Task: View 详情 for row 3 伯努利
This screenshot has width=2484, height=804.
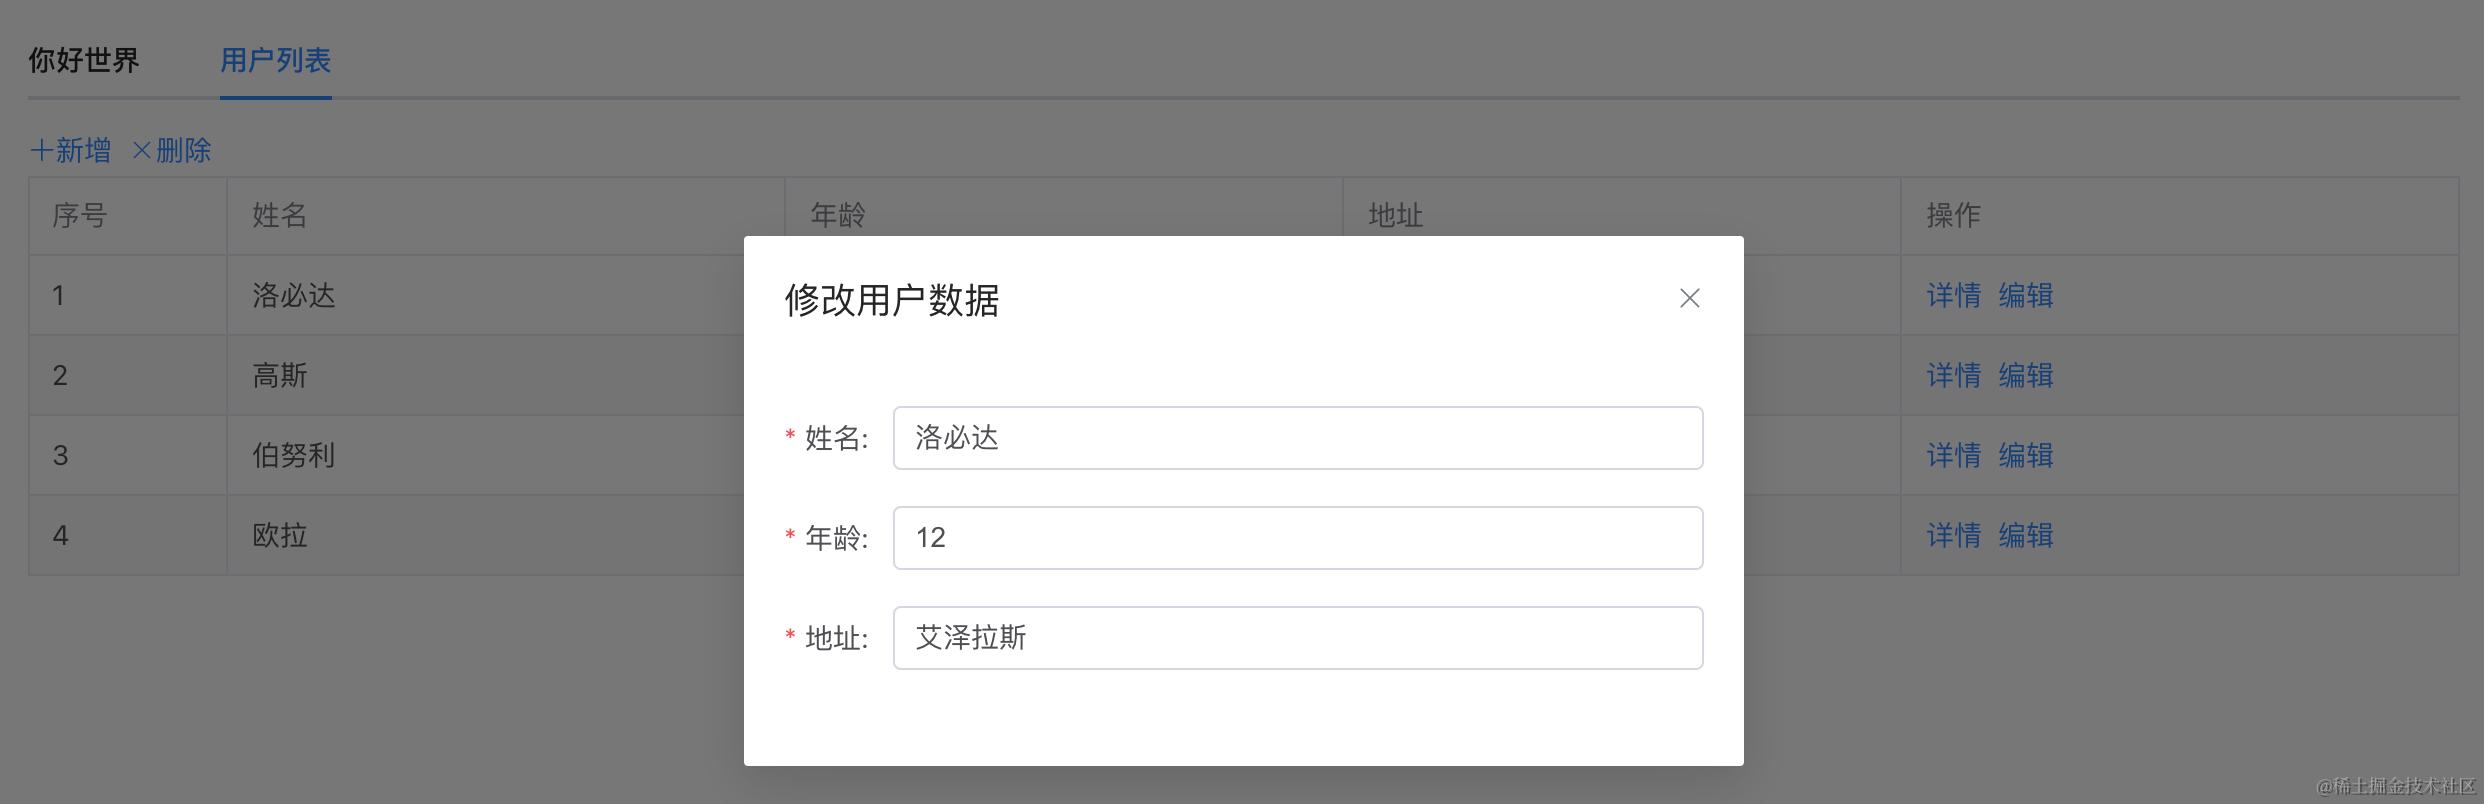Action: (1953, 455)
